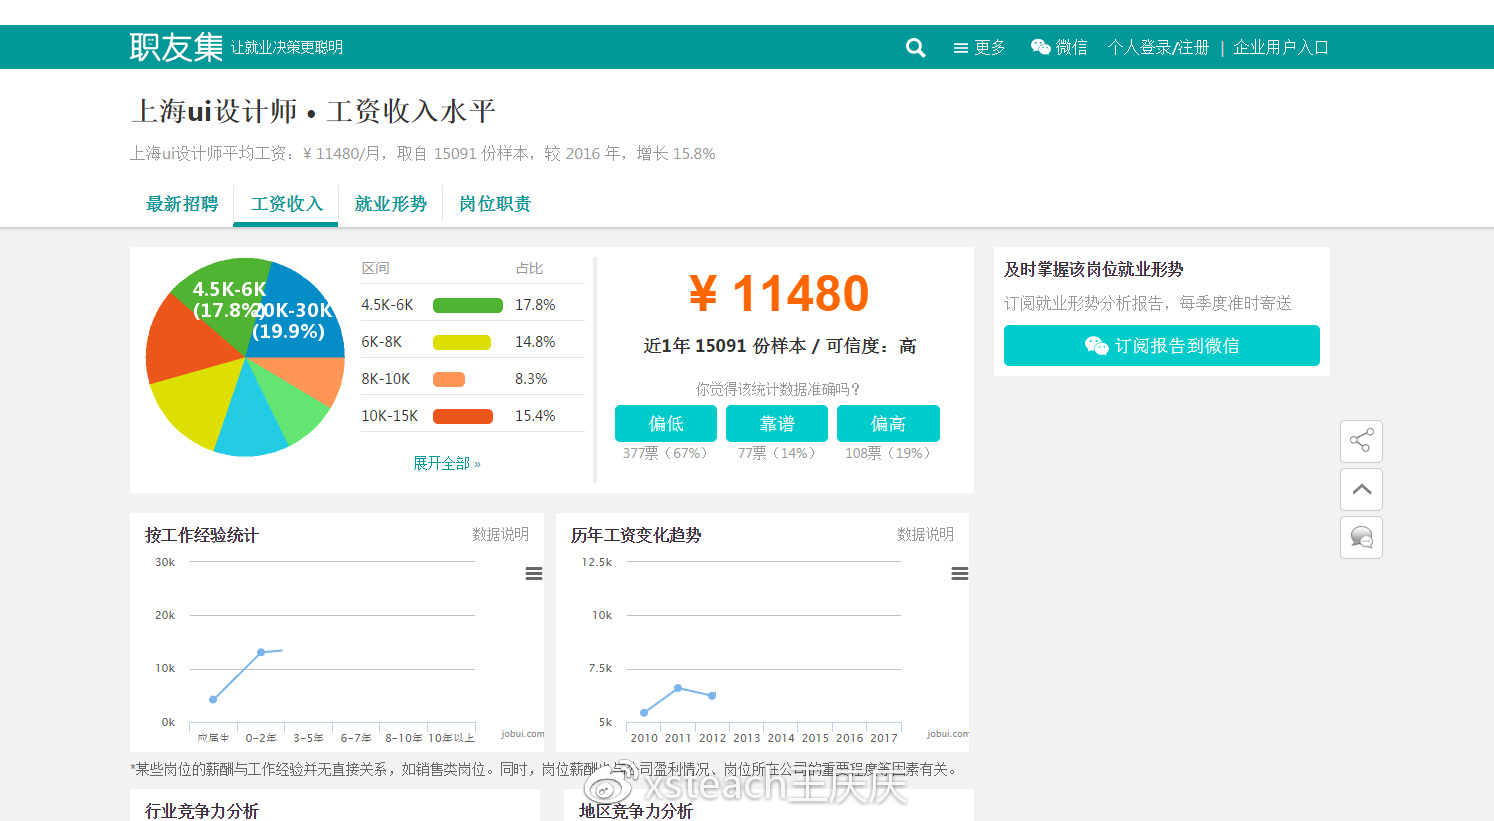The image size is (1494, 821).
Task: Click the 15.4% percentage value
Action: (x=535, y=416)
